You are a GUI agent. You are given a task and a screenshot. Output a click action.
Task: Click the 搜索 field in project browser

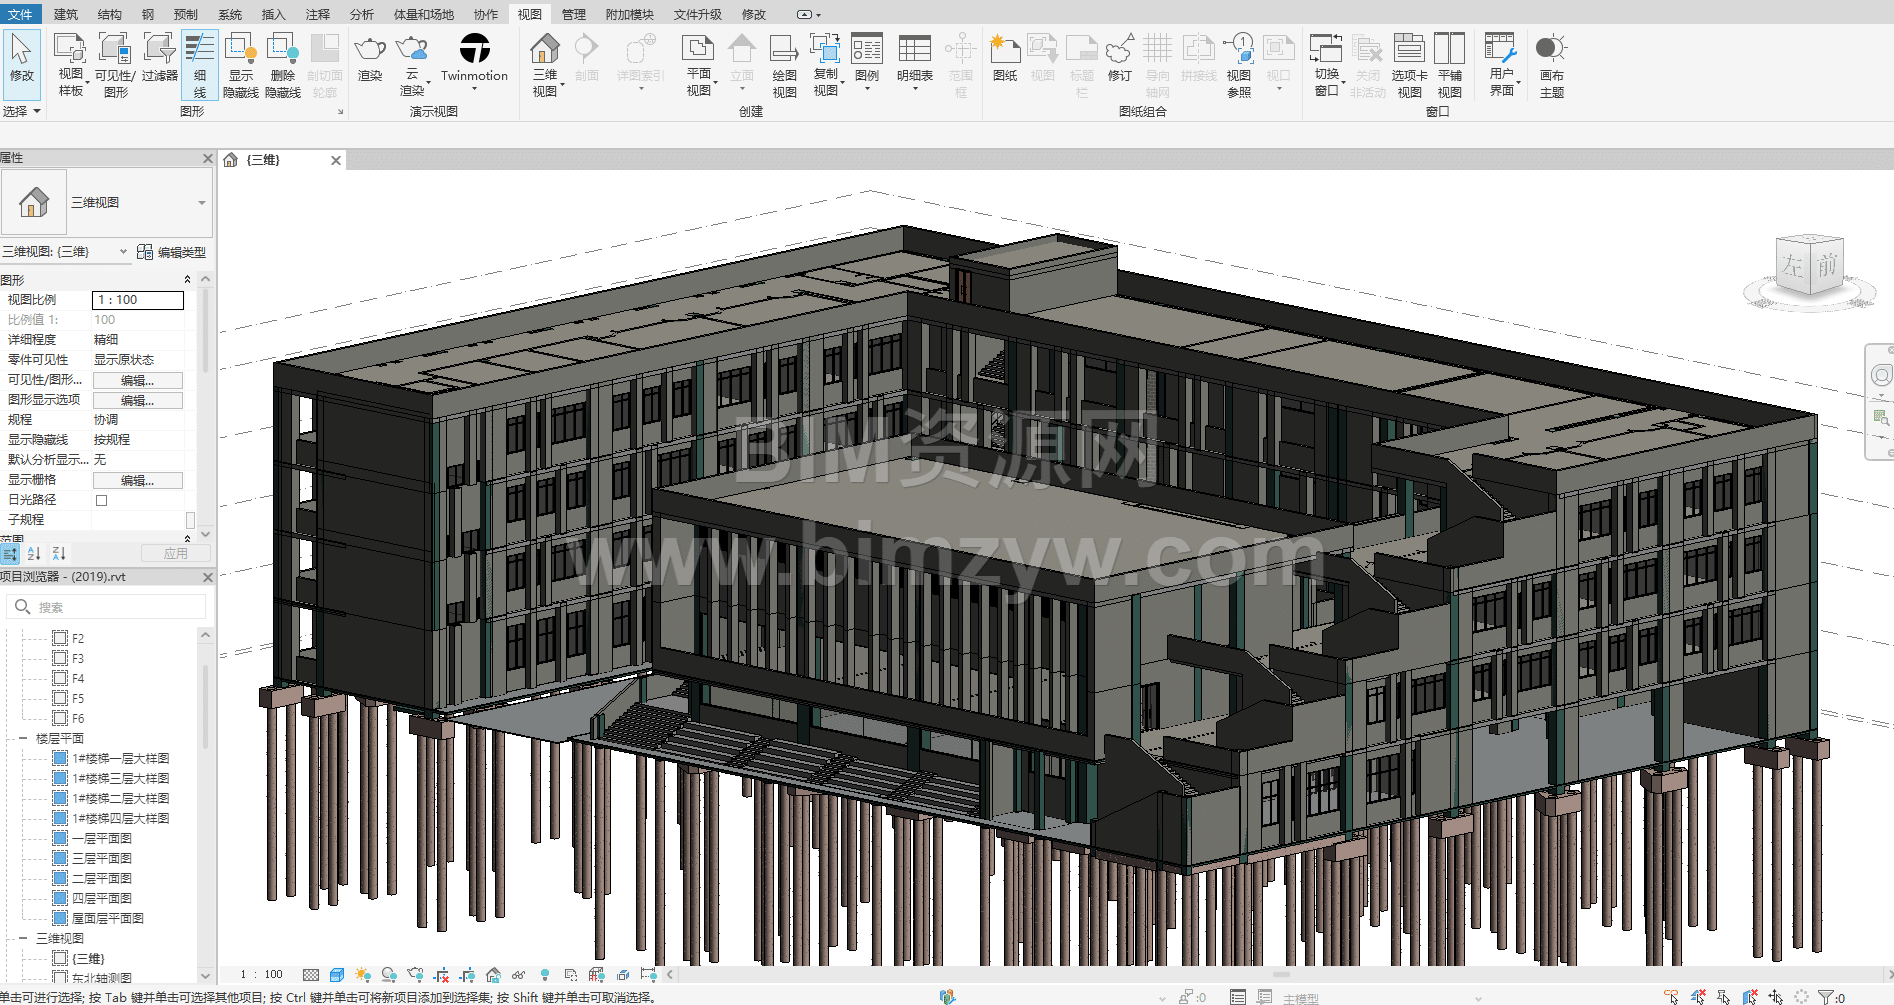[110, 607]
